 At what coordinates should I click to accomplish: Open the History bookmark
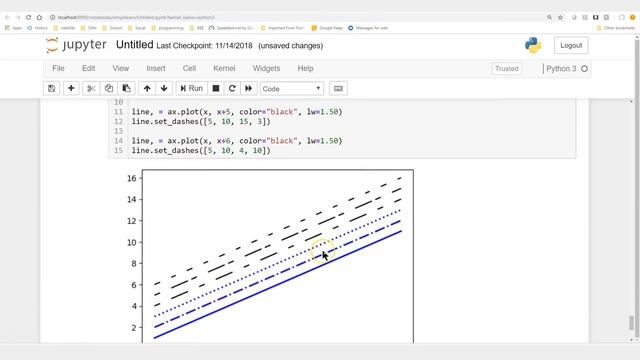pos(37,28)
